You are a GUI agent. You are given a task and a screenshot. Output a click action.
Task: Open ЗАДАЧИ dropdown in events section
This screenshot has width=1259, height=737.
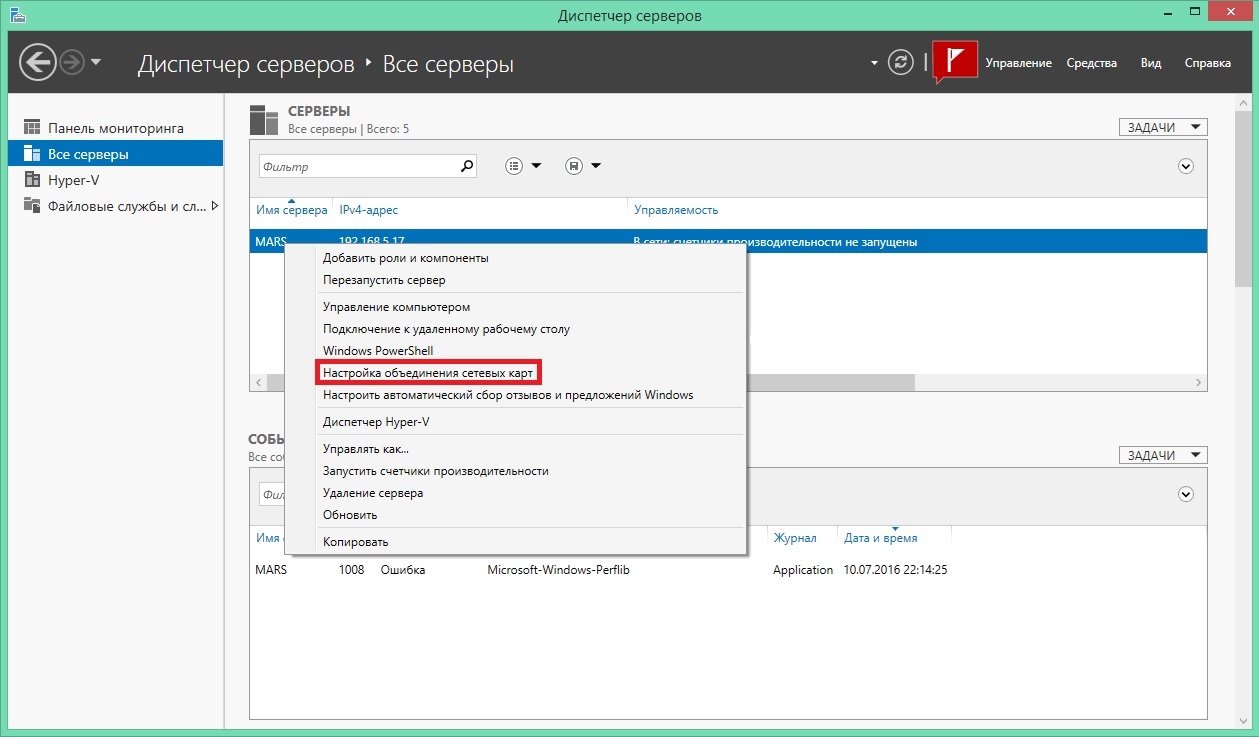[x=1163, y=455]
